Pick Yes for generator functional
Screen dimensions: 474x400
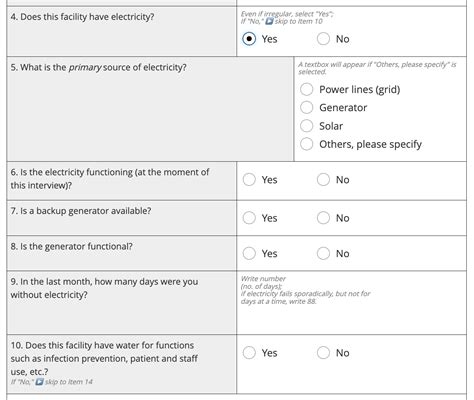click(249, 253)
